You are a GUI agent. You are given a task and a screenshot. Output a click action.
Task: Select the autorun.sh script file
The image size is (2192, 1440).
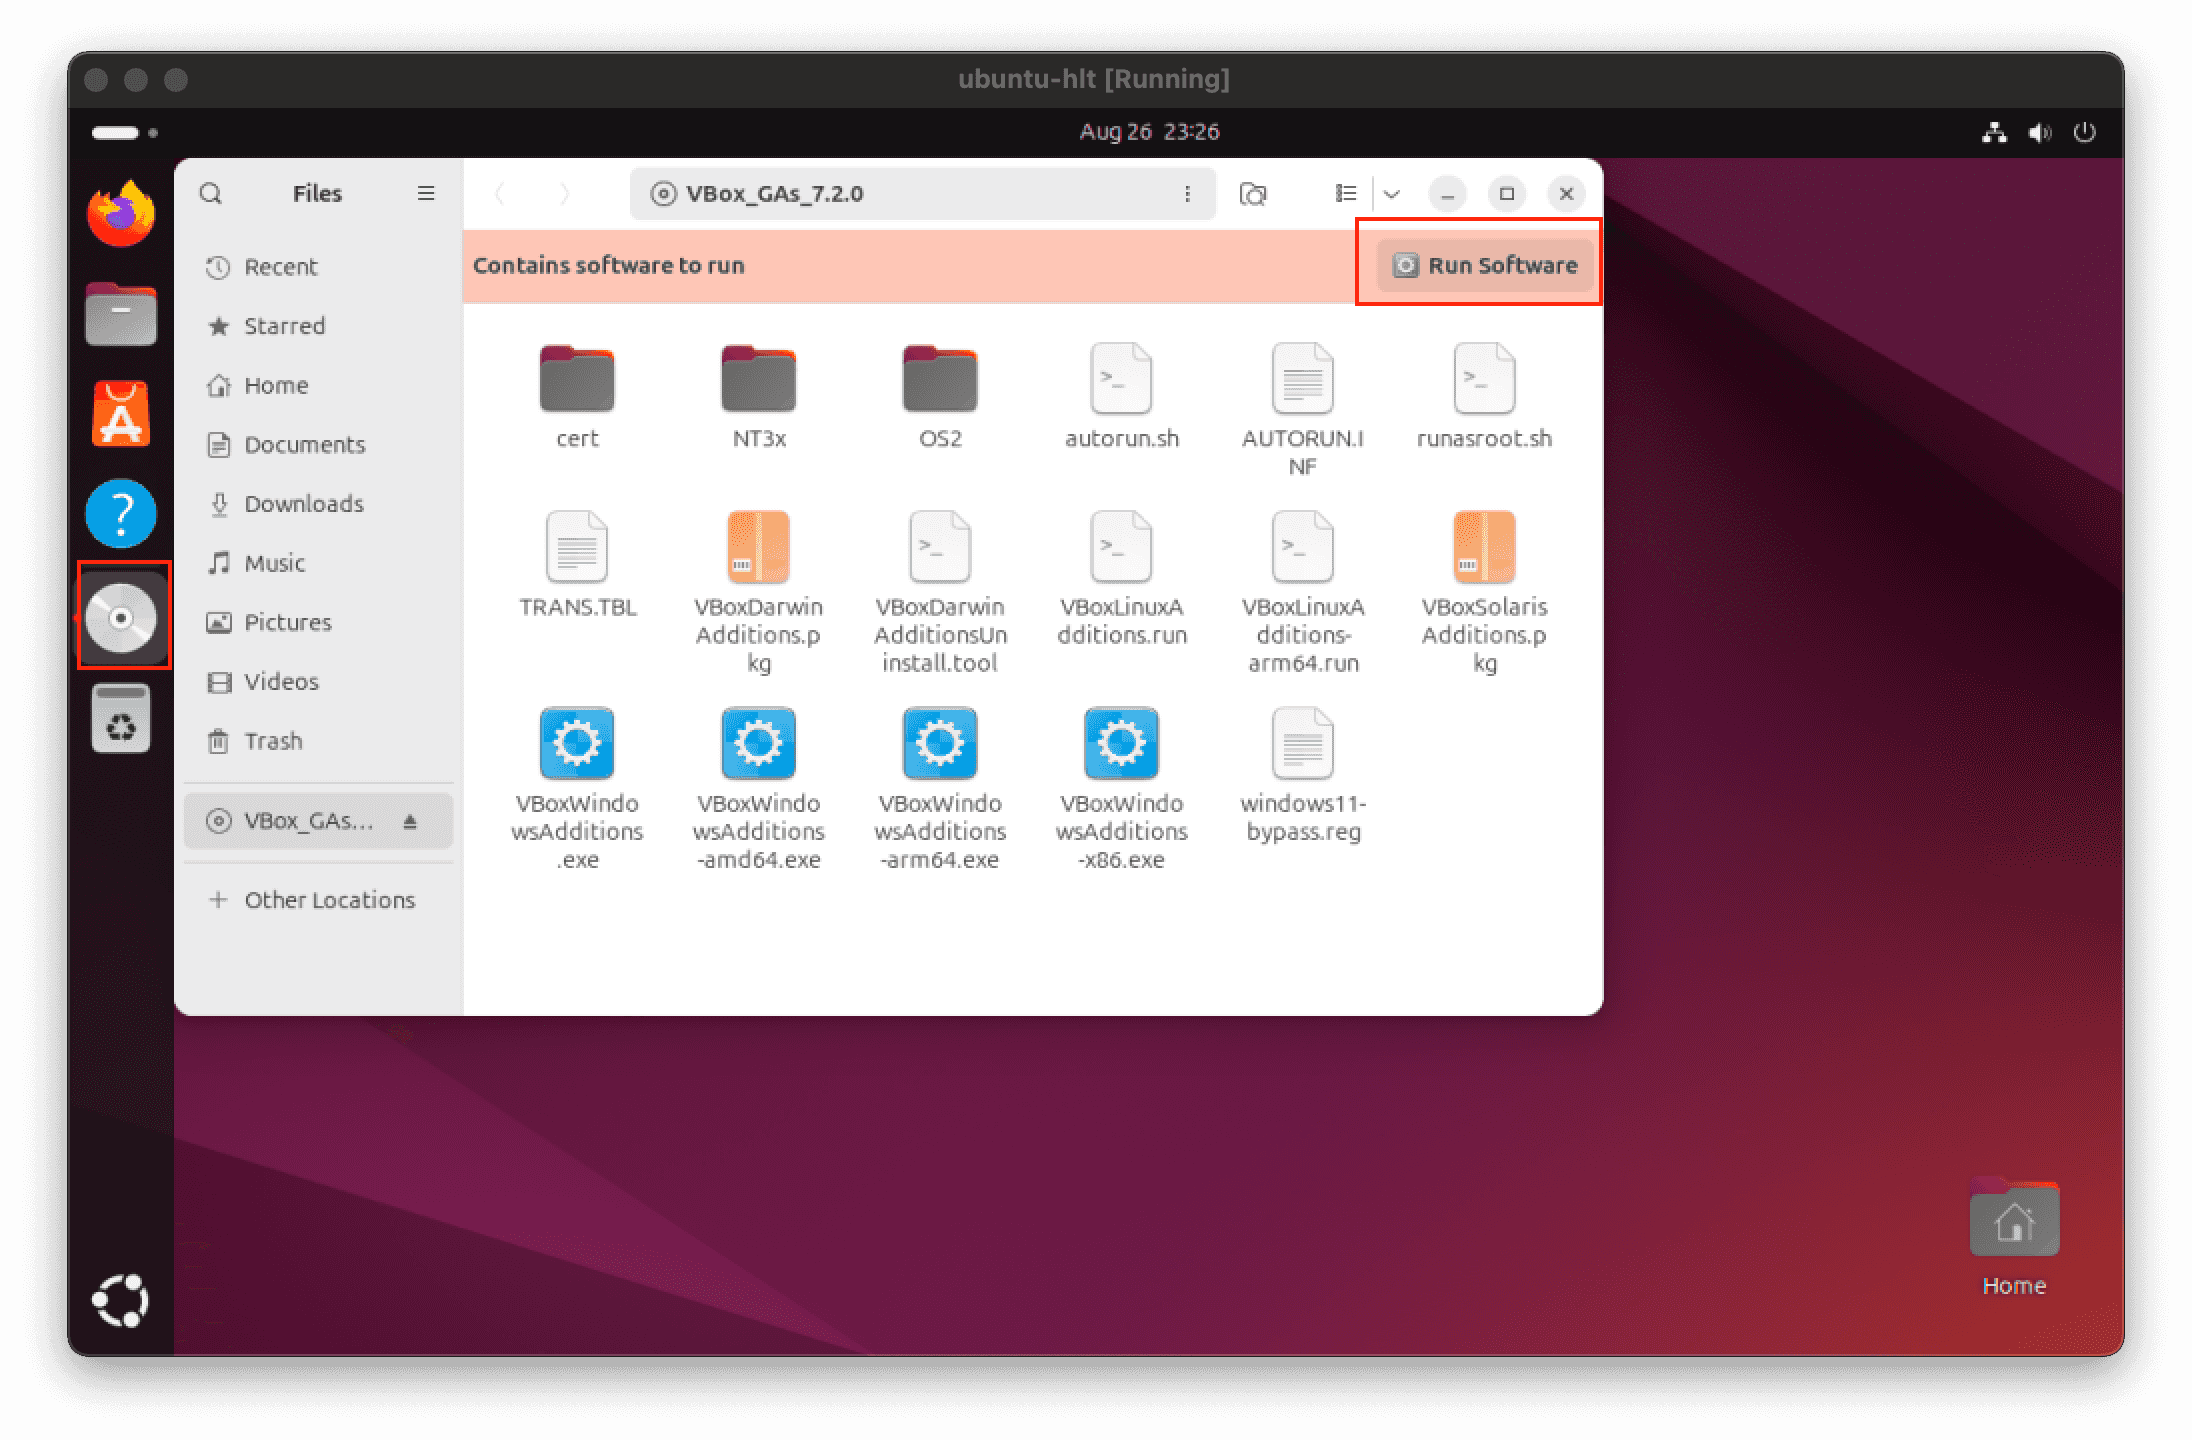coord(1122,396)
